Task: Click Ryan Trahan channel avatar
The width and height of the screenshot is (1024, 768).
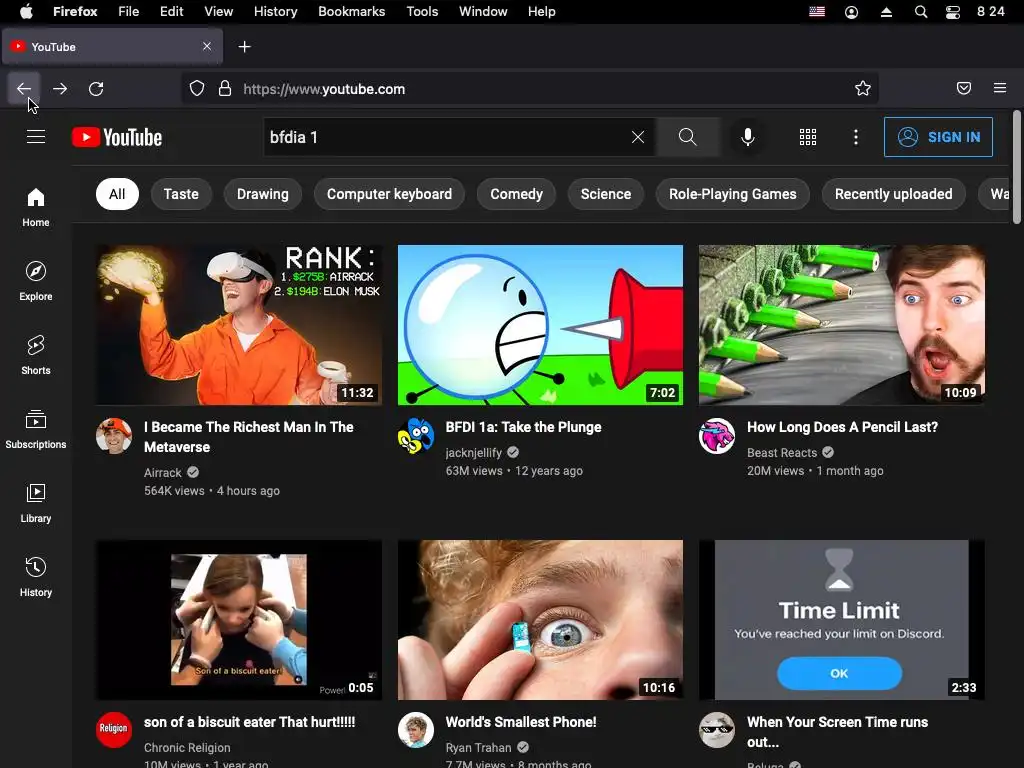Action: [415, 729]
